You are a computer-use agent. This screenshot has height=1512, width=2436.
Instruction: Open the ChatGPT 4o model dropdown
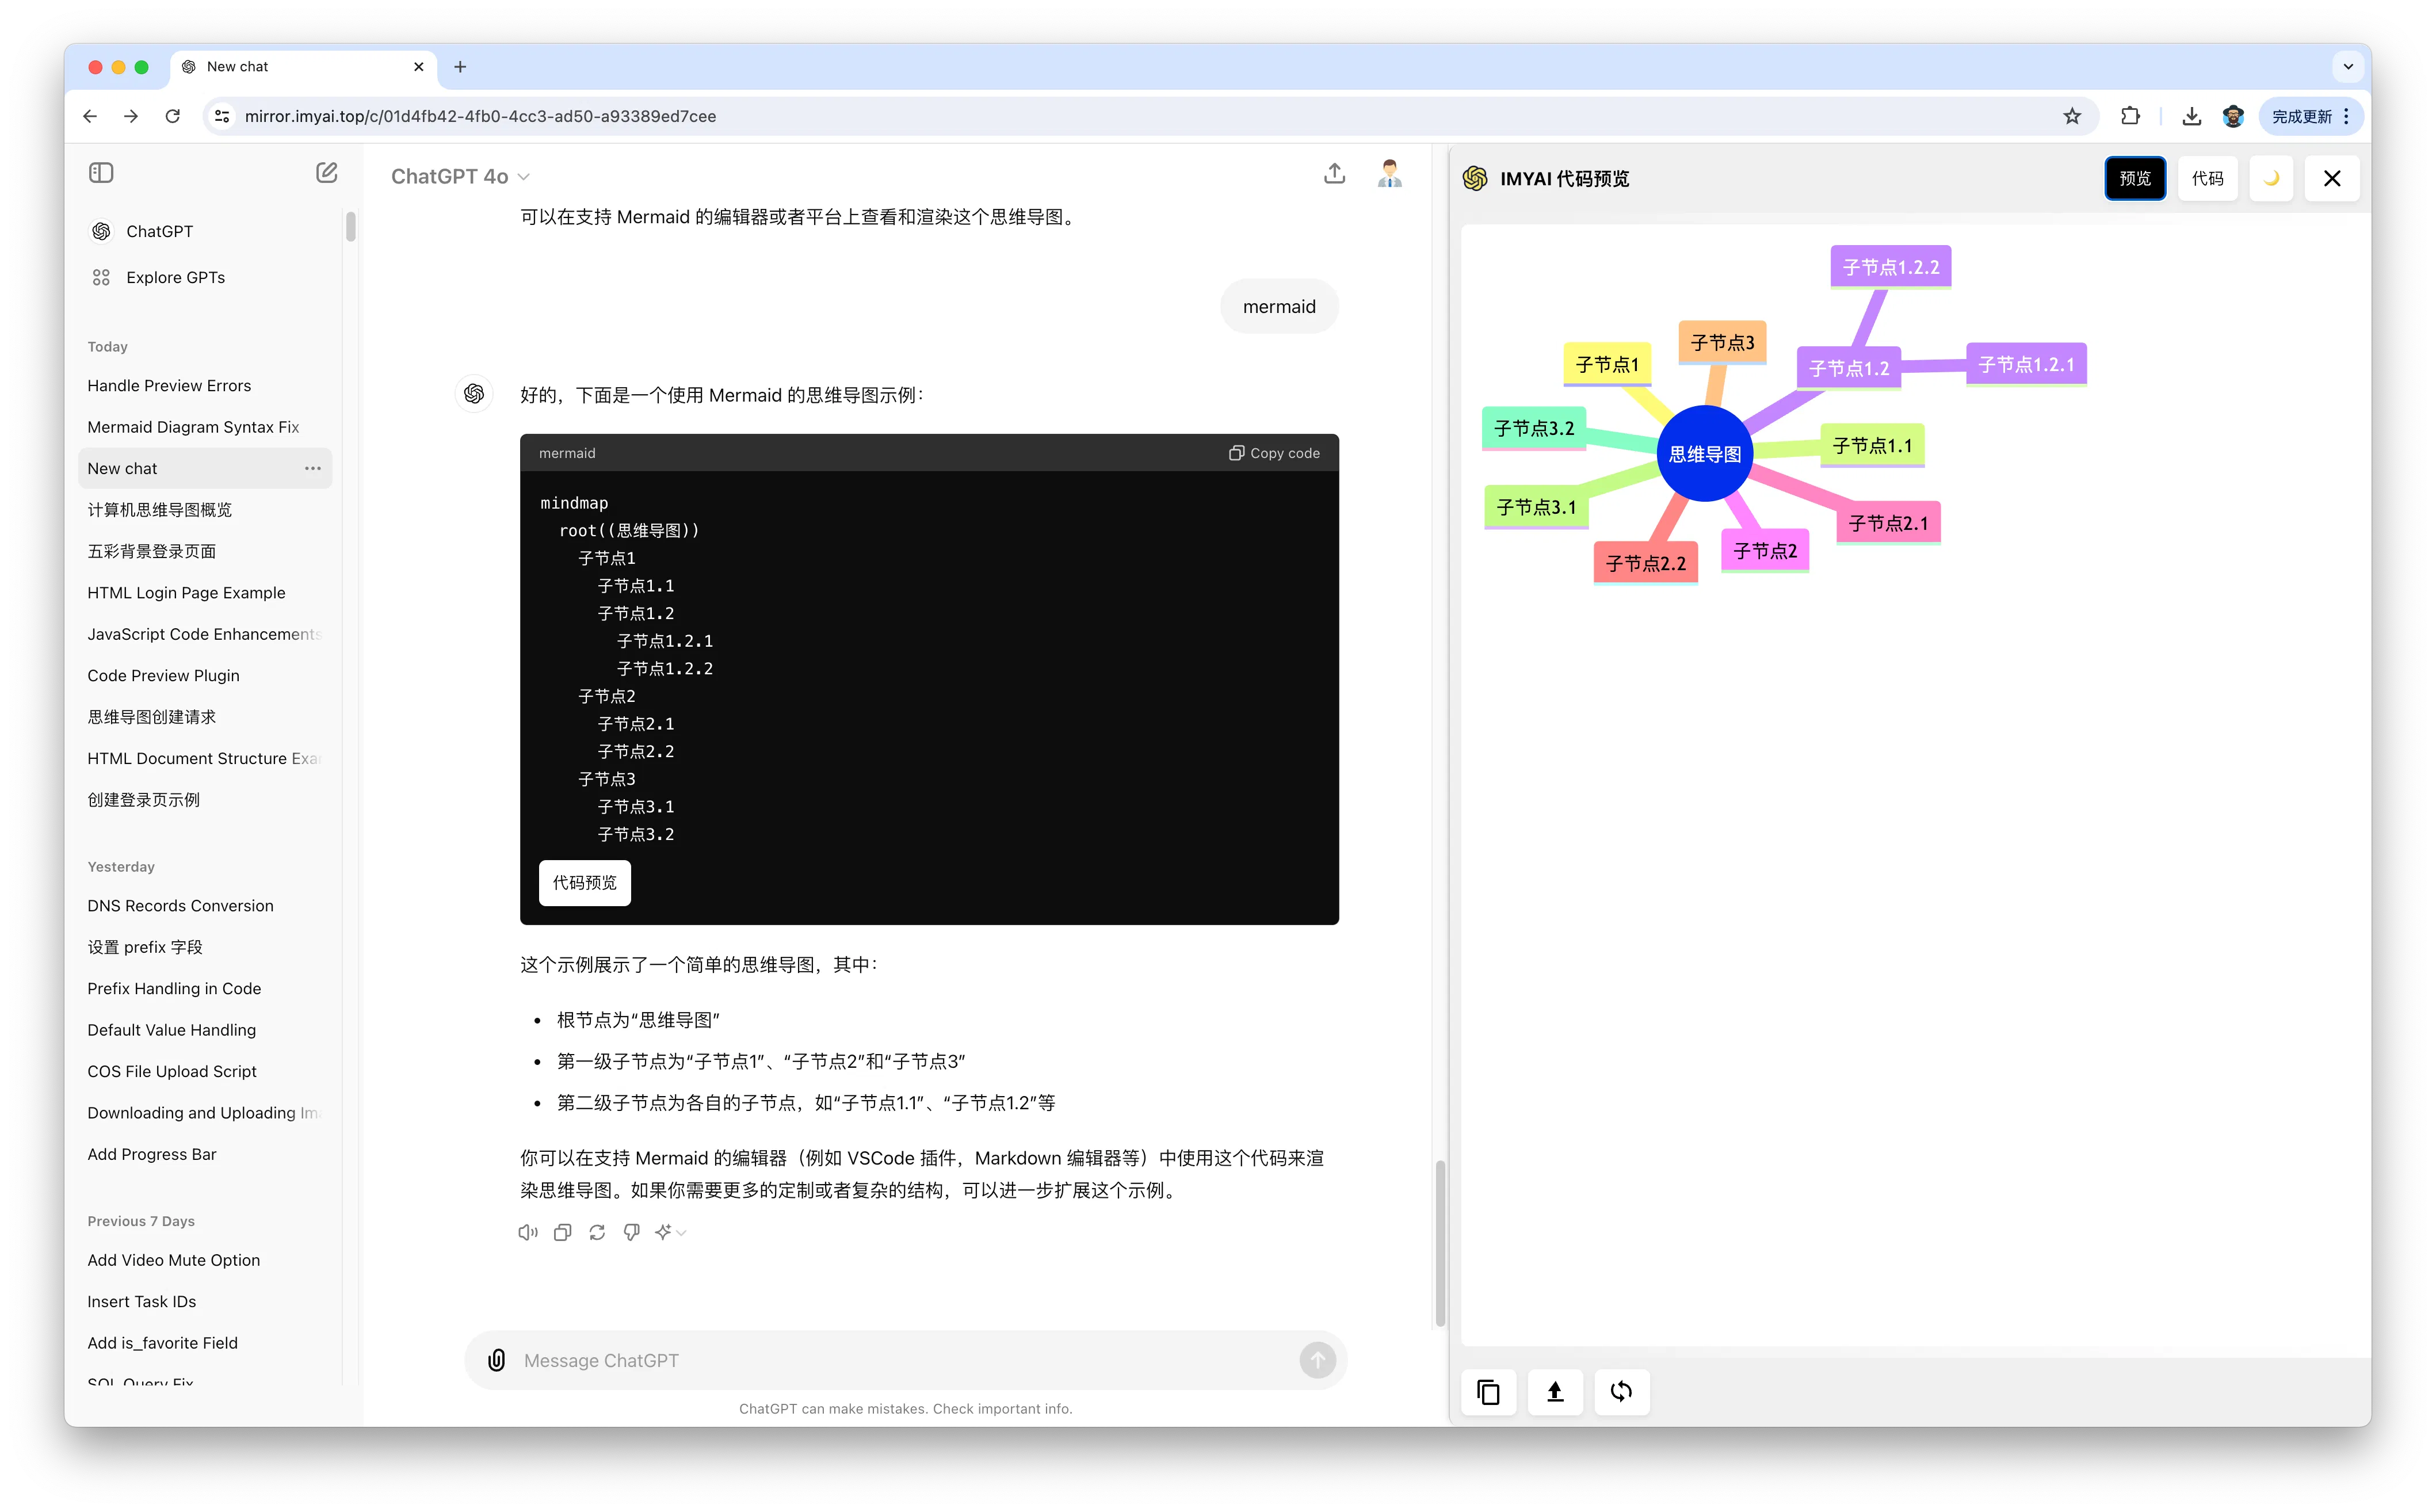460,176
